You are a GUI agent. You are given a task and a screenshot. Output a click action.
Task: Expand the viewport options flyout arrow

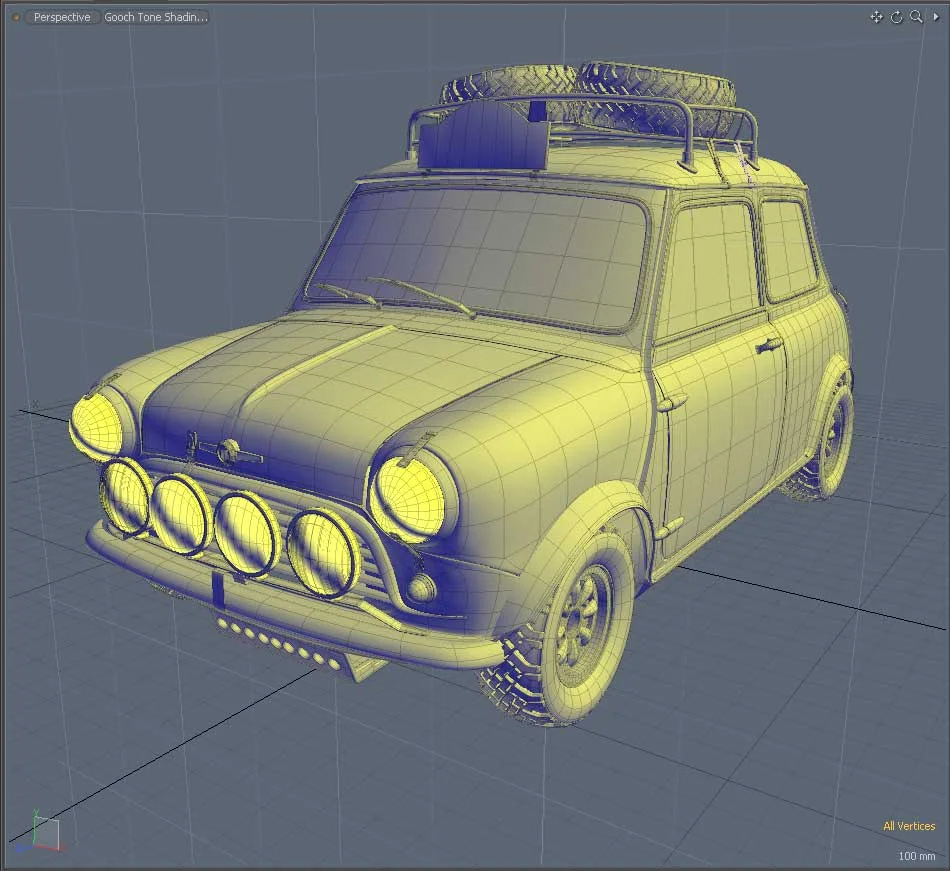tap(938, 17)
